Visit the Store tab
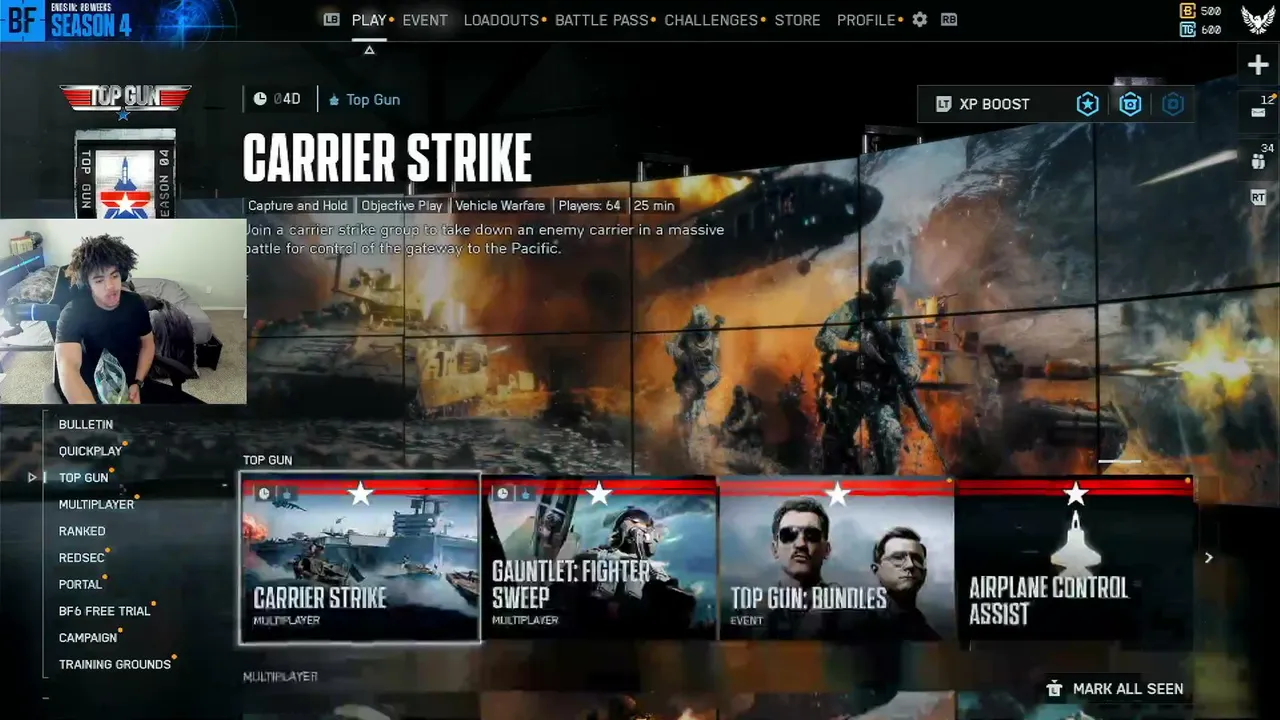 tap(797, 20)
